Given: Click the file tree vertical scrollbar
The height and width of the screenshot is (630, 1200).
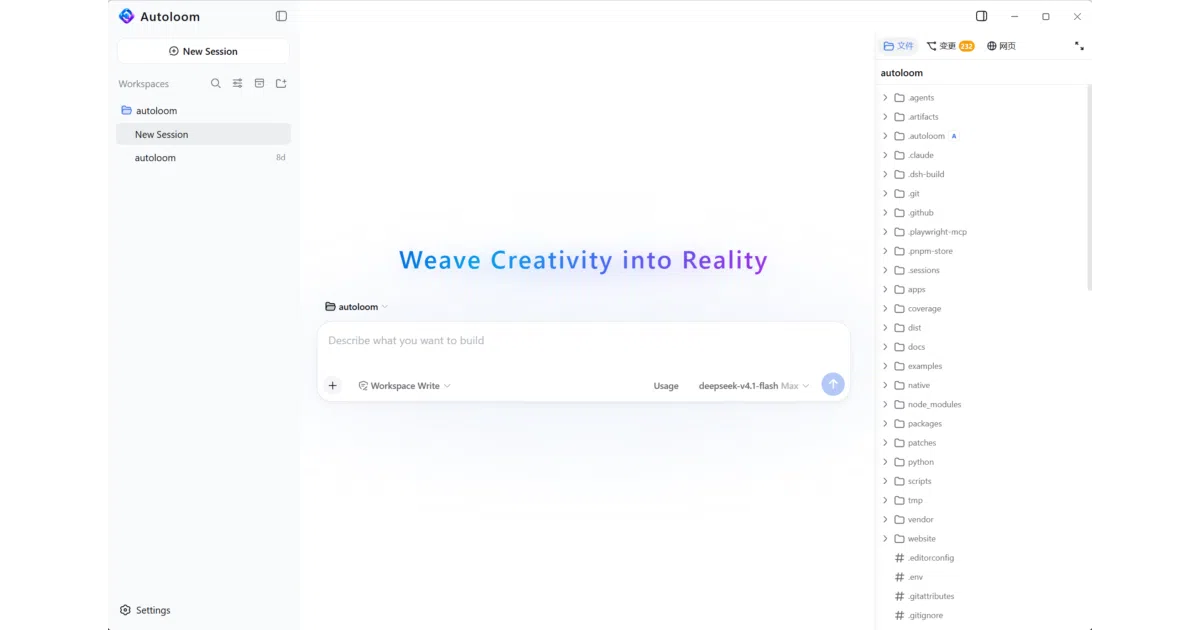Looking at the screenshot, I should pyautogui.click(x=1089, y=188).
